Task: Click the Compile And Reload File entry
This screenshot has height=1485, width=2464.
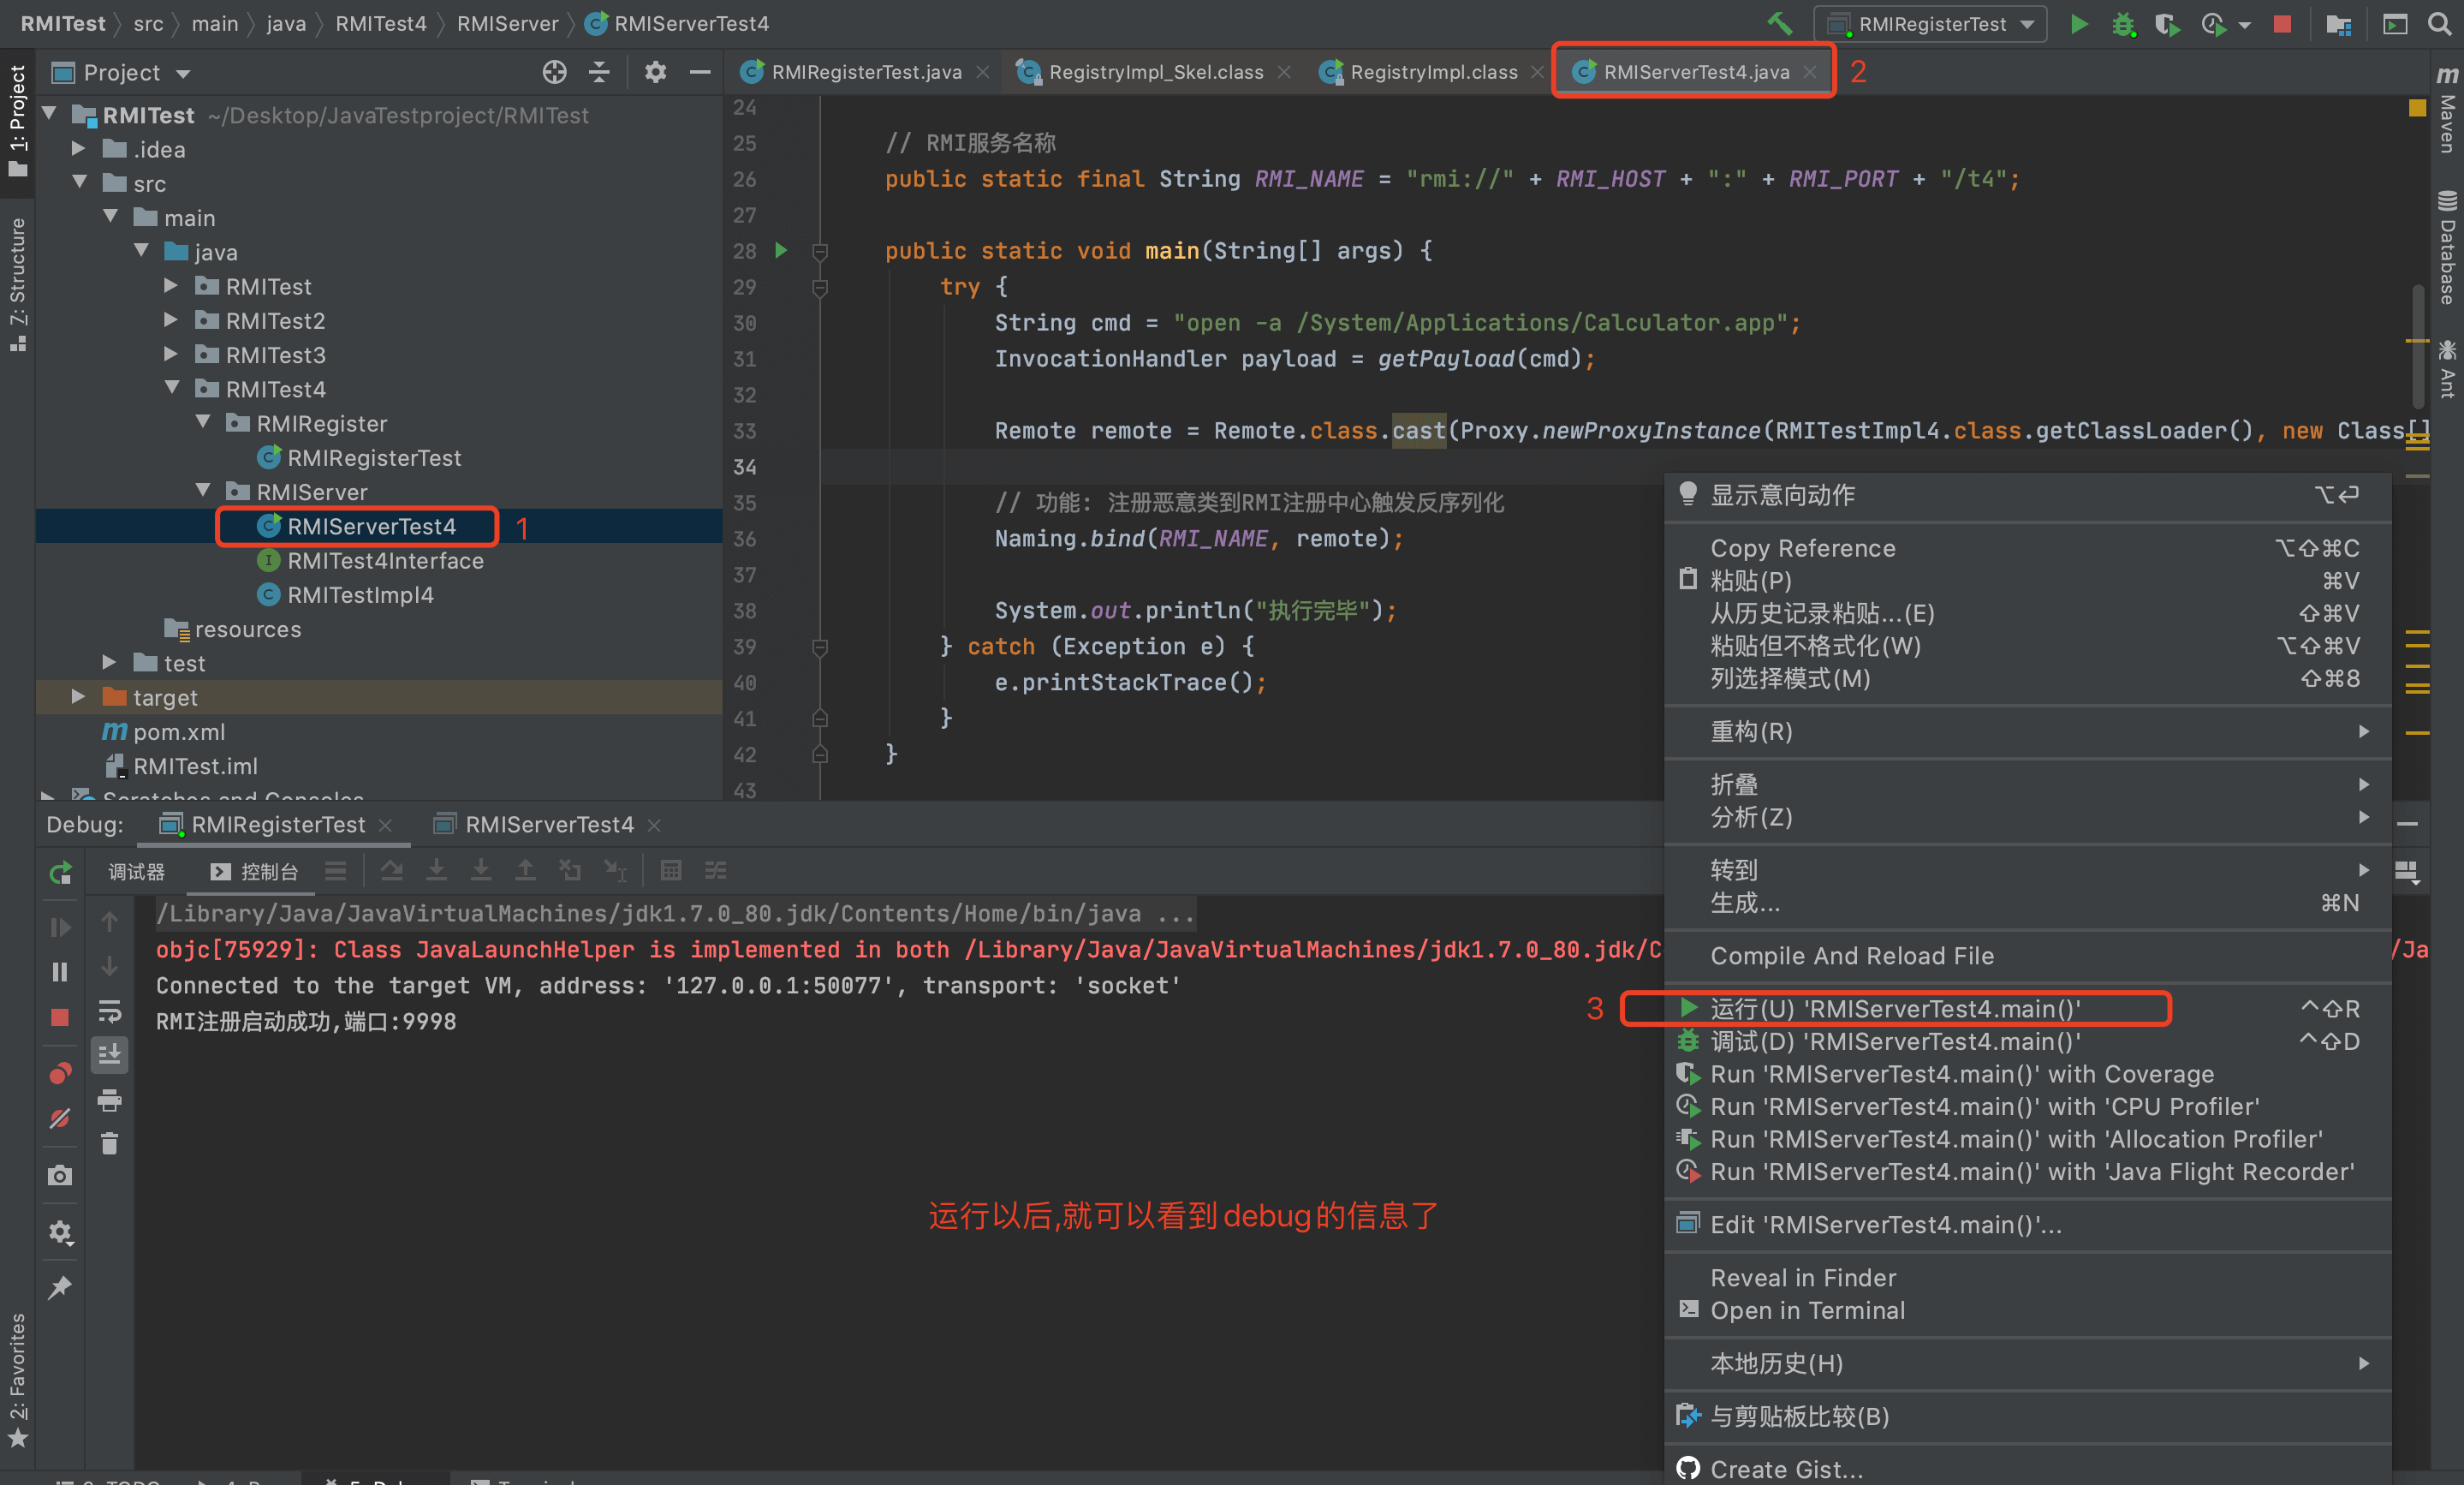Action: [1851, 955]
